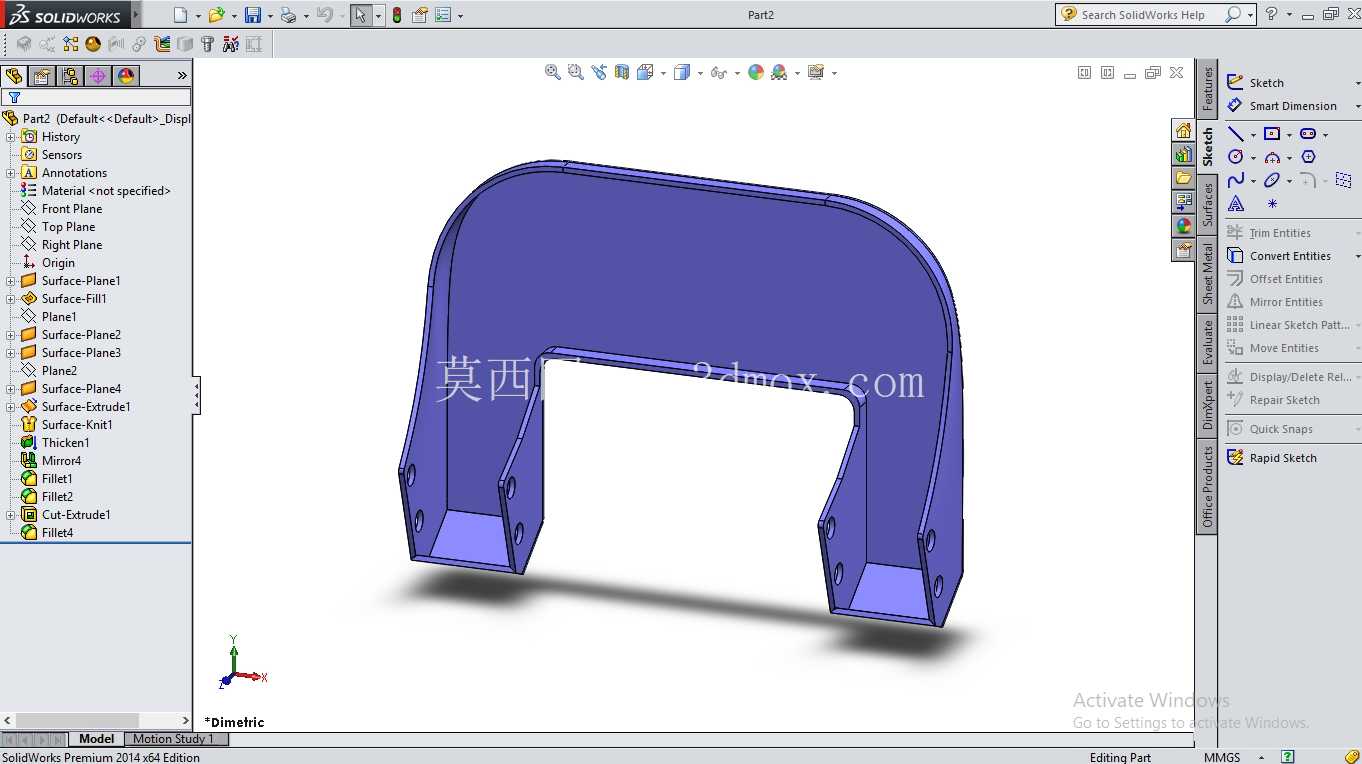
Task: Select the Circle sketch tool
Action: click(1236, 157)
